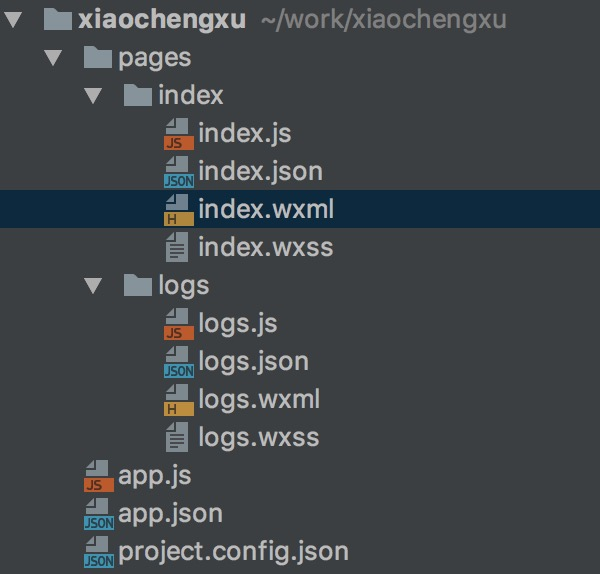Collapse the logs folder disclosure triangle
The image size is (600, 574).
point(93,286)
